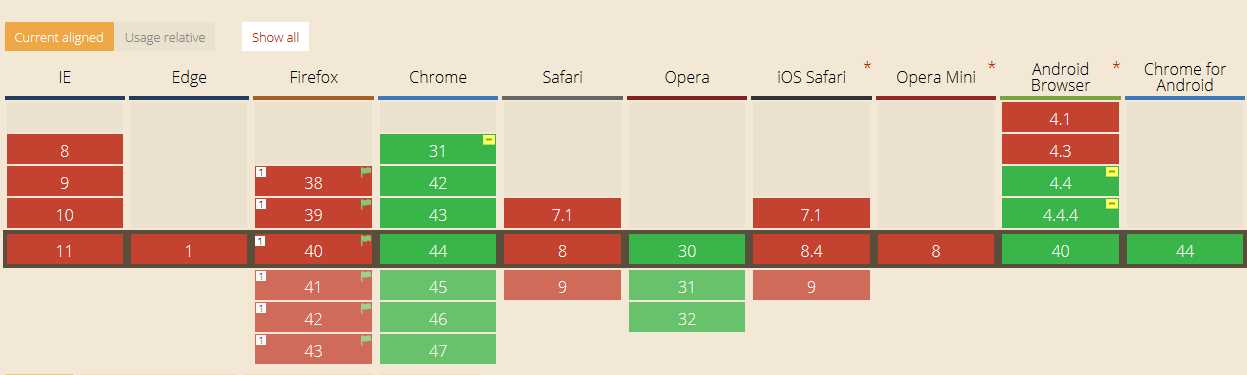Click the flag icon on Firefox 40

point(366,241)
